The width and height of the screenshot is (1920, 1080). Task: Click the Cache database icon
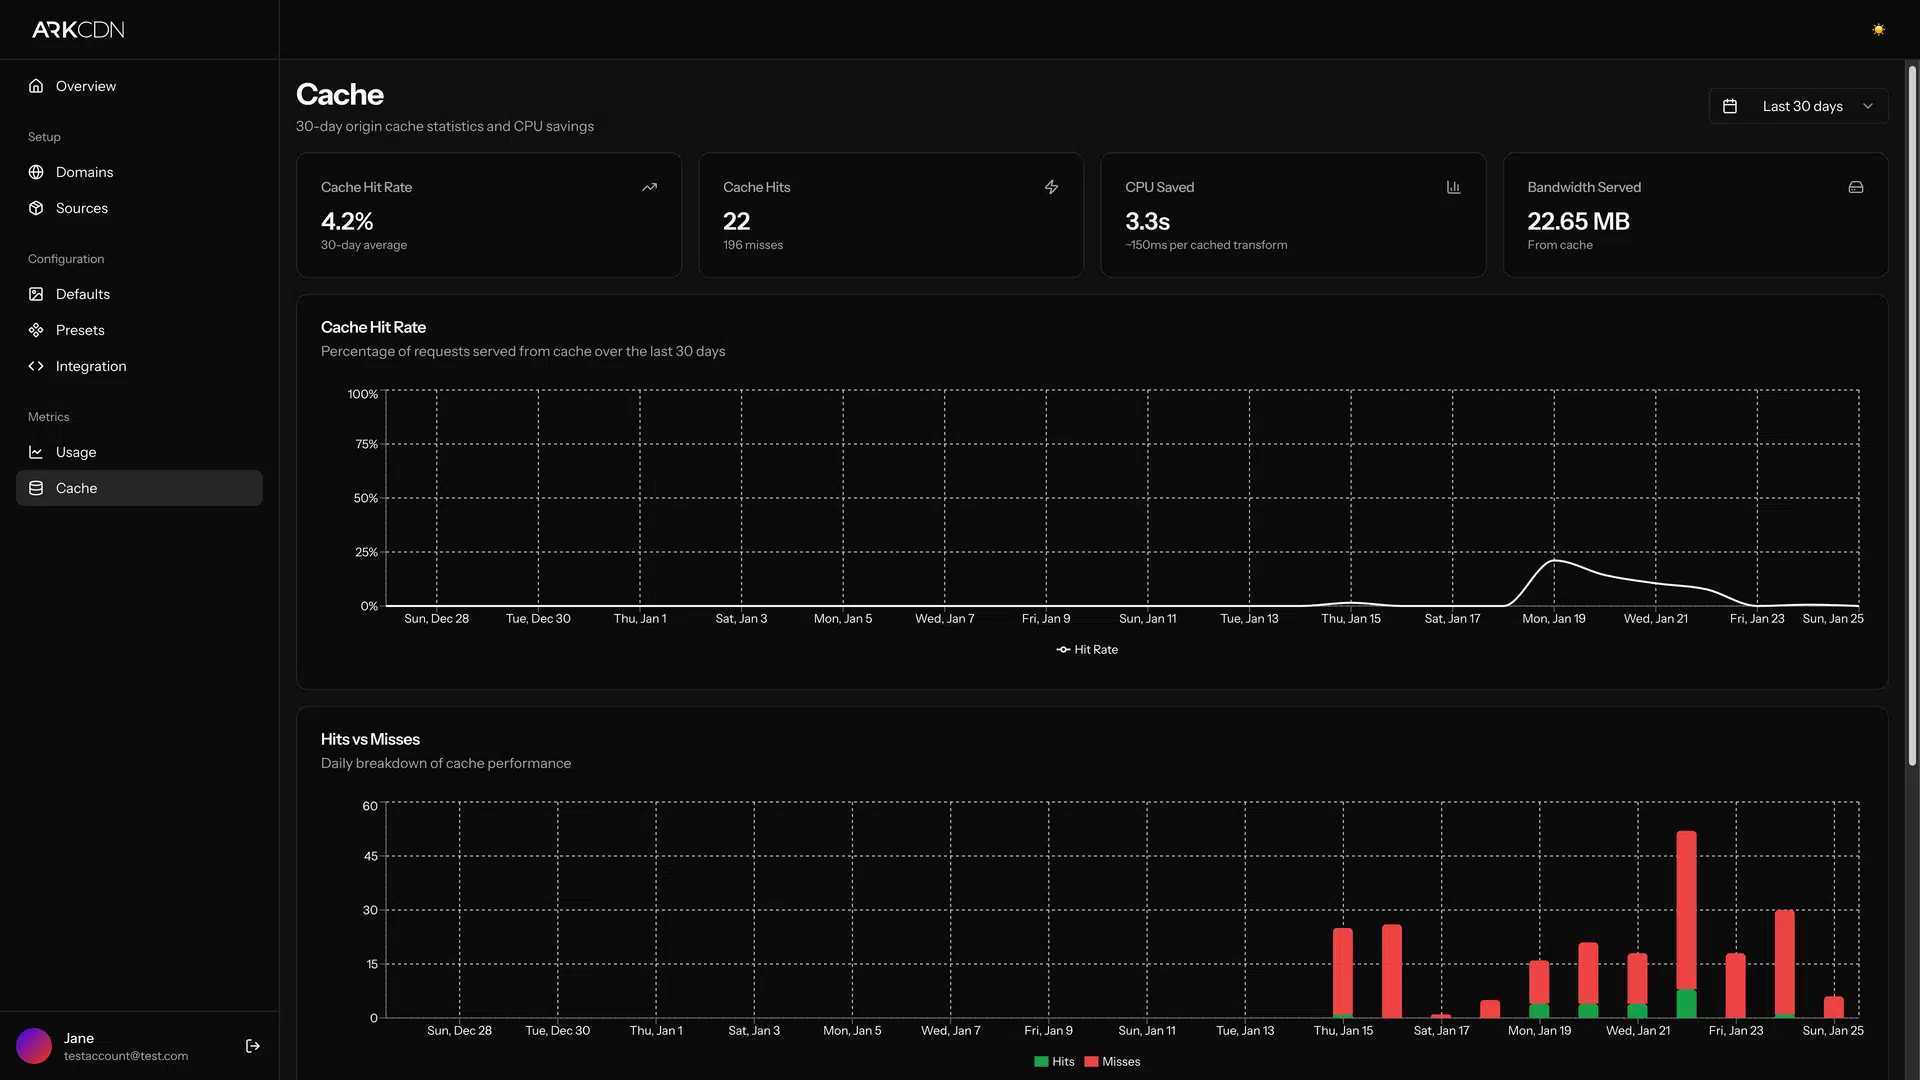coord(36,488)
